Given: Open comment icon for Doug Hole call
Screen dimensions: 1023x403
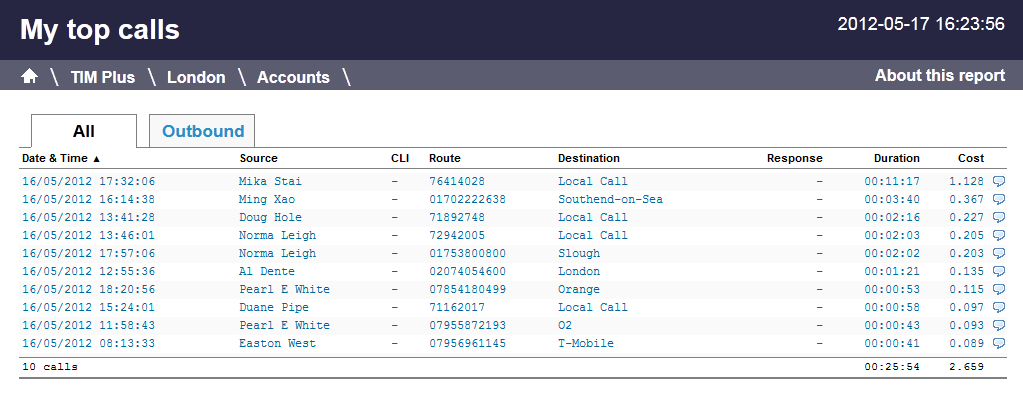Looking at the screenshot, I should click(998, 217).
